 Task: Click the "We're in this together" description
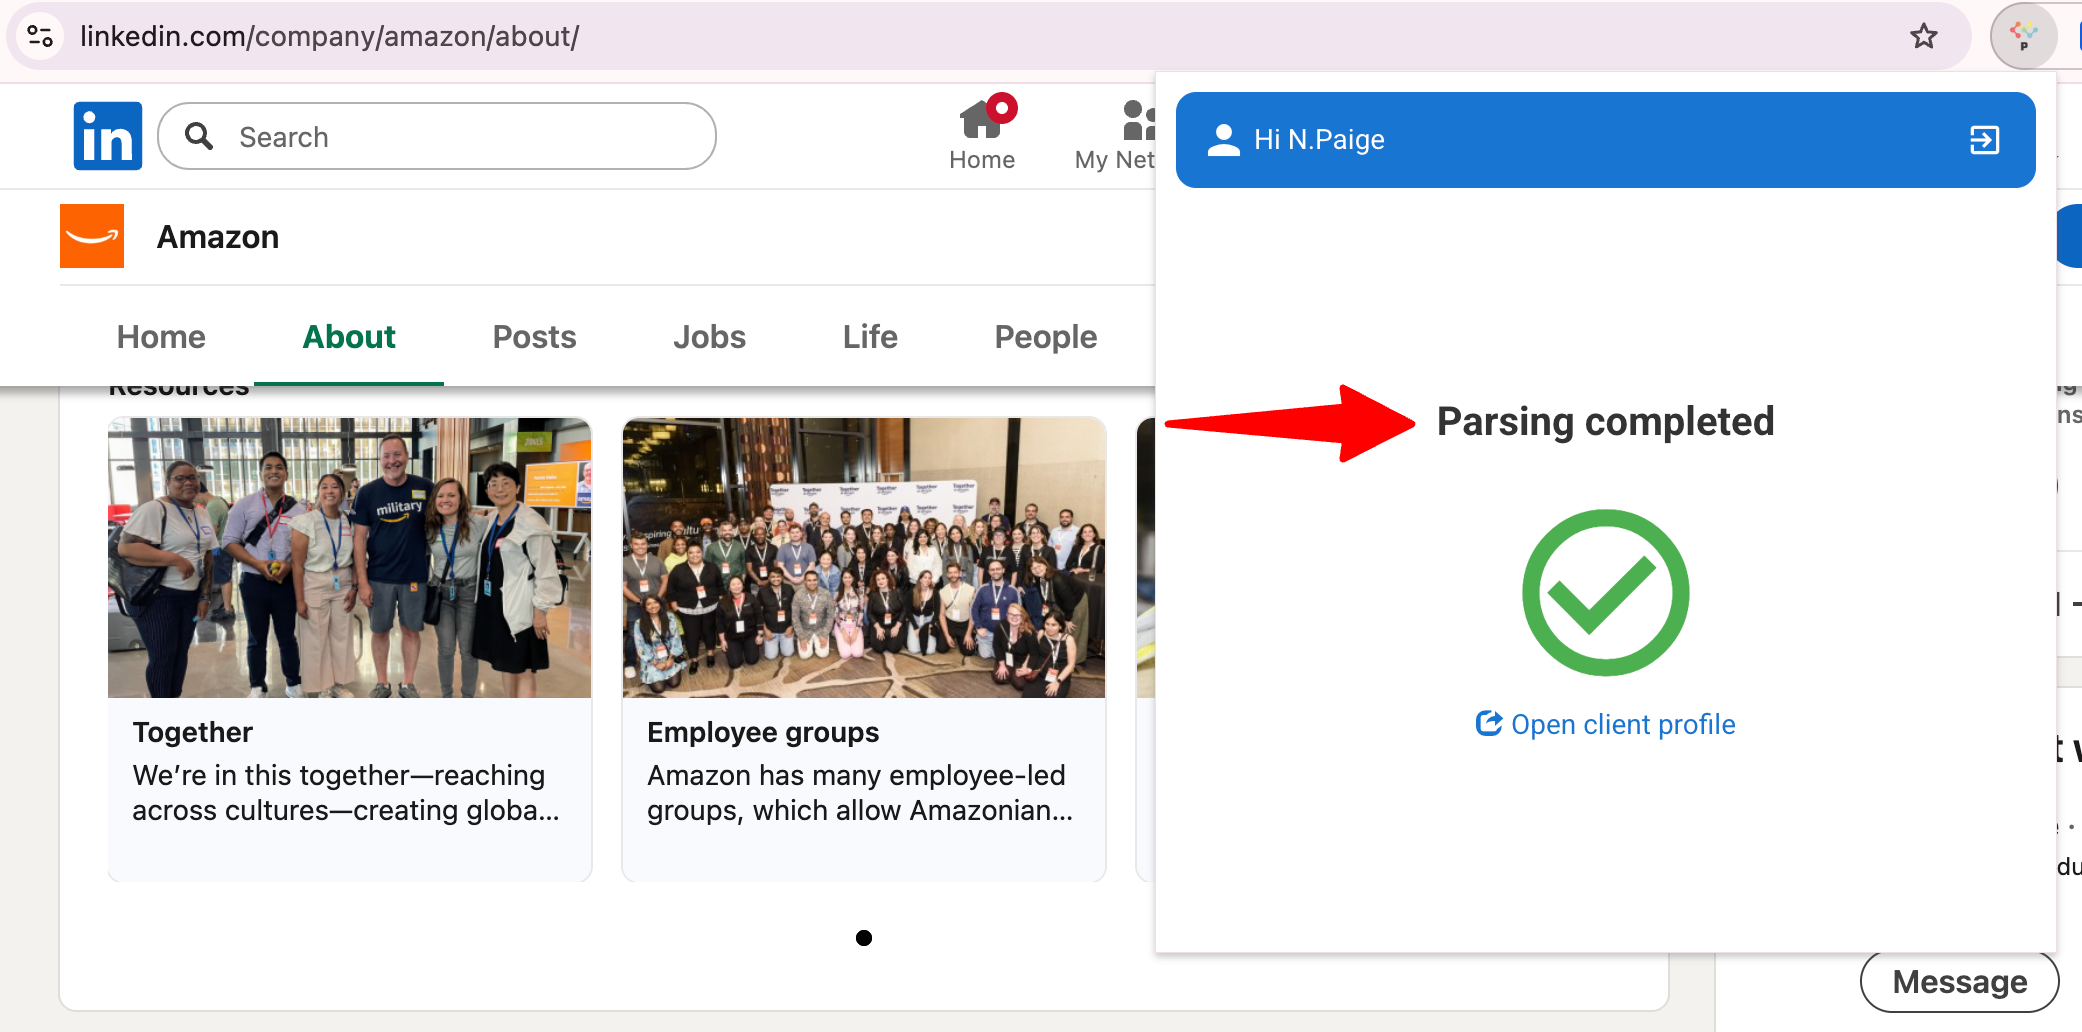[x=346, y=793]
